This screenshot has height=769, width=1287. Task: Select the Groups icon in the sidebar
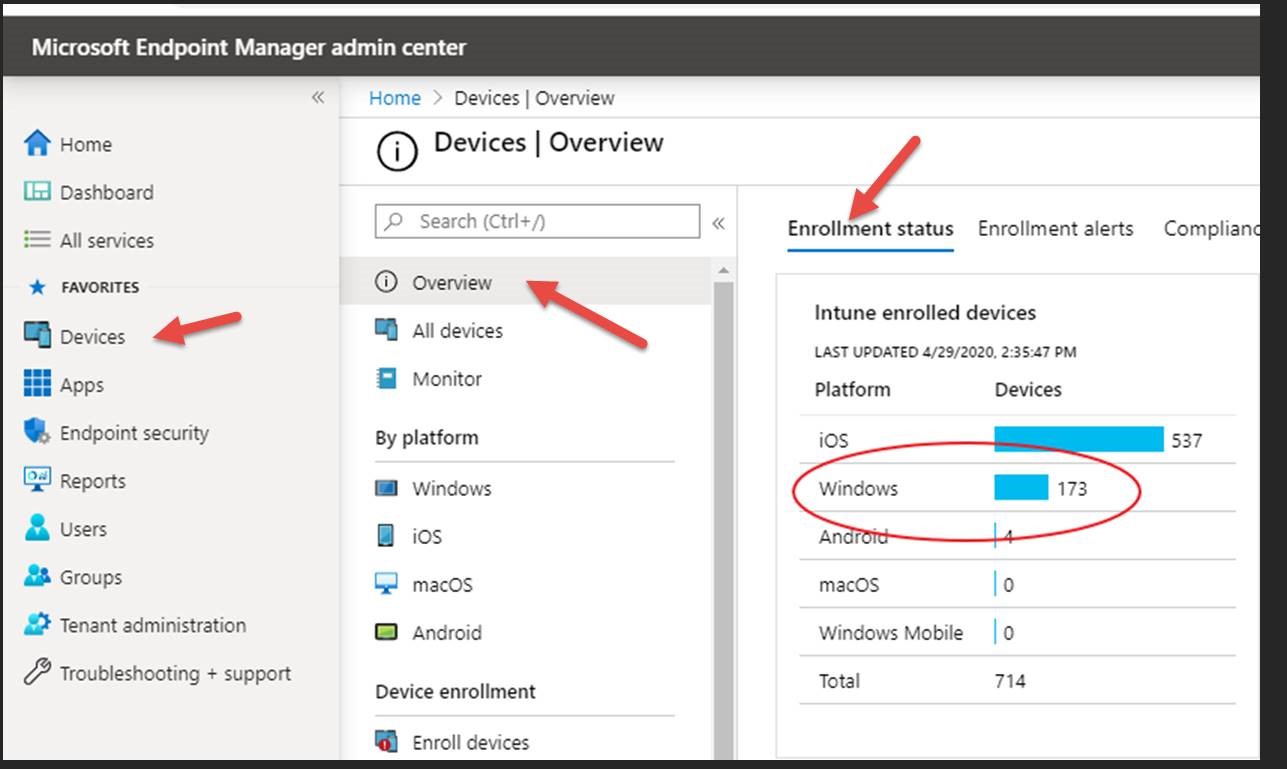[37, 577]
